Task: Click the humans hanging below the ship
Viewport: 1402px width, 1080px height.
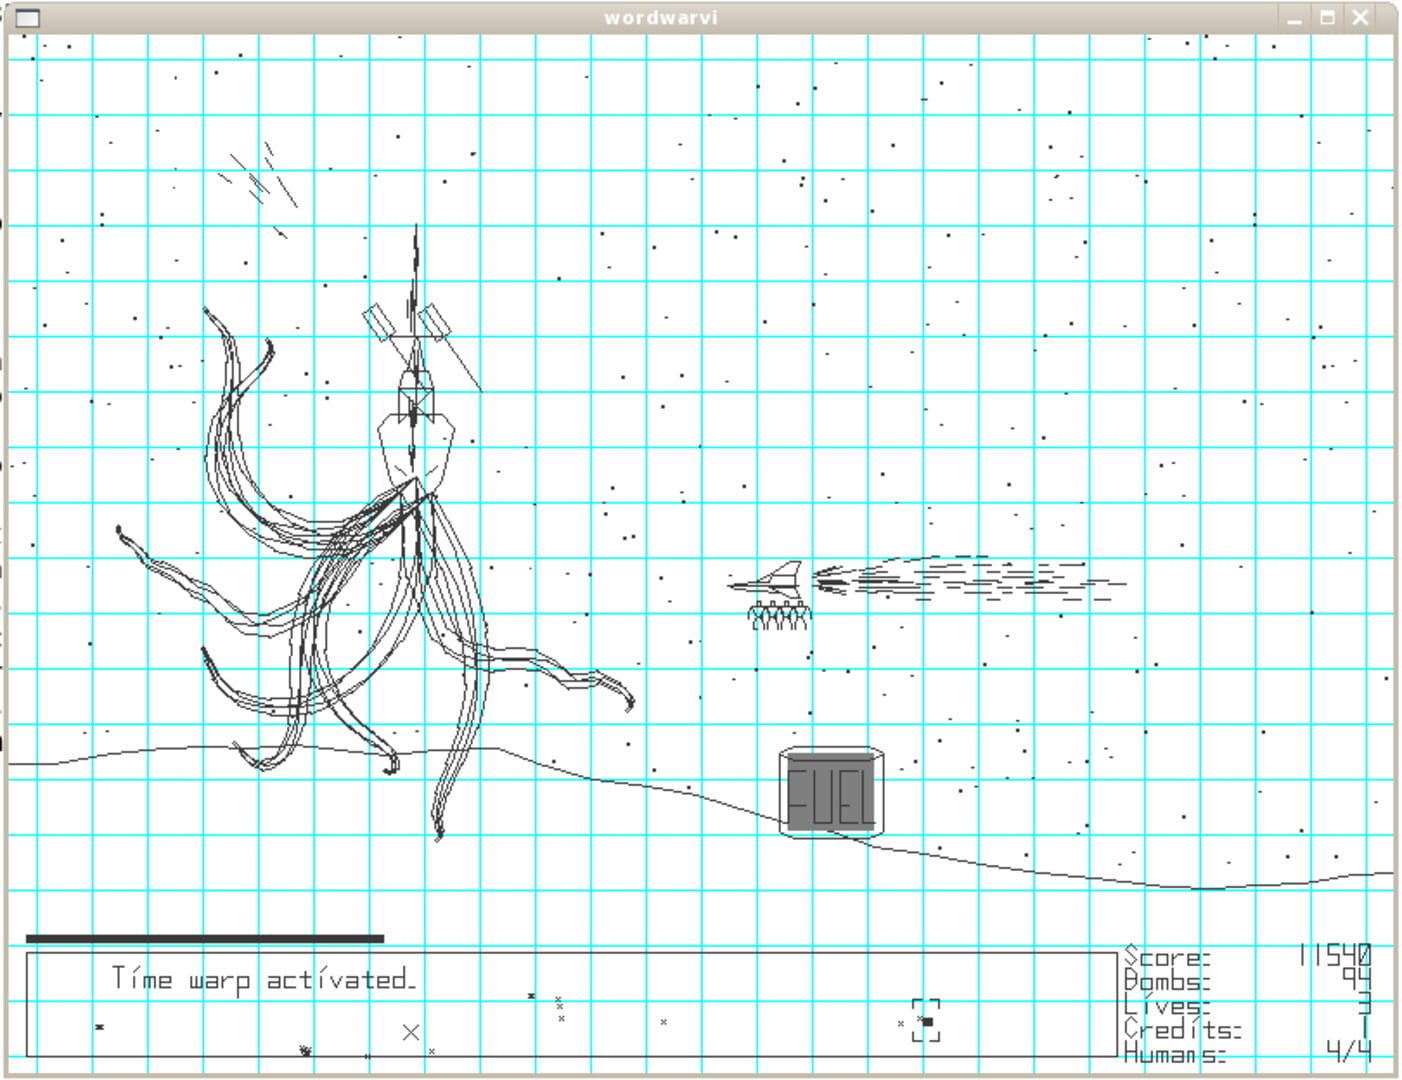Action: (779, 616)
